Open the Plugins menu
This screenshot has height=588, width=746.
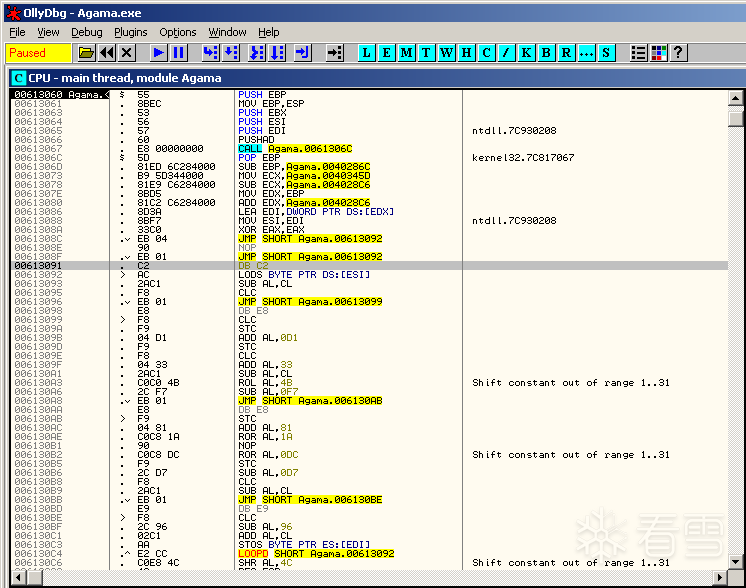[x=131, y=32]
